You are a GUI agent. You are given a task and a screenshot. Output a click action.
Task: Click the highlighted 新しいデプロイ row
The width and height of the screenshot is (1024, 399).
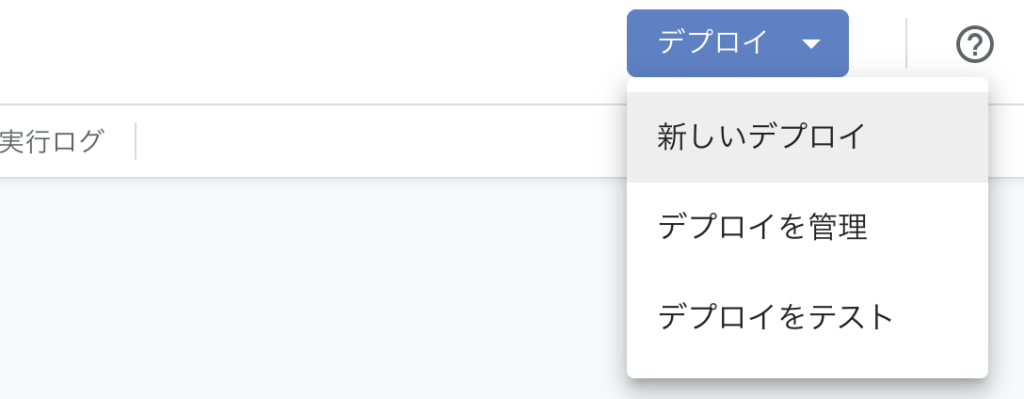click(807, 137)
